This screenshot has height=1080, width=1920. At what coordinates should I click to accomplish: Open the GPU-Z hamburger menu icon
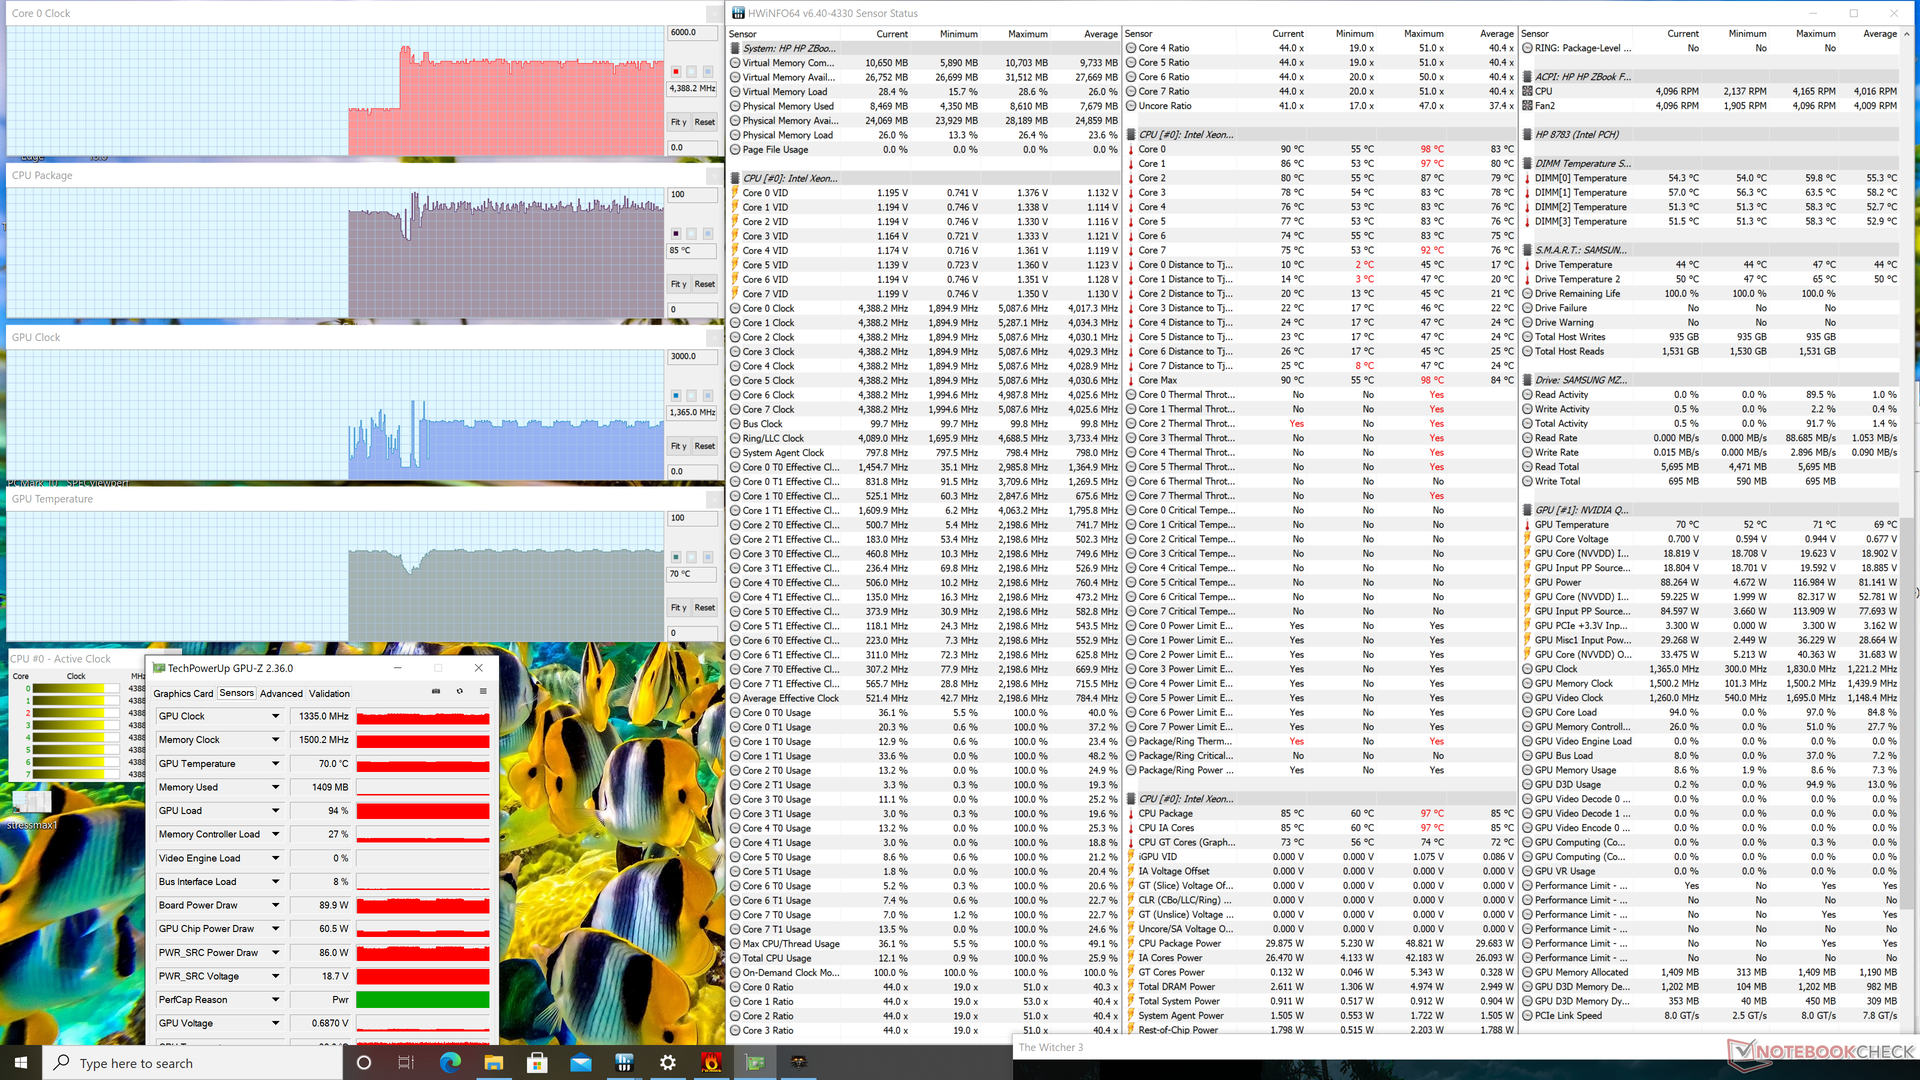pyautogui.click(x=483, y=691)
